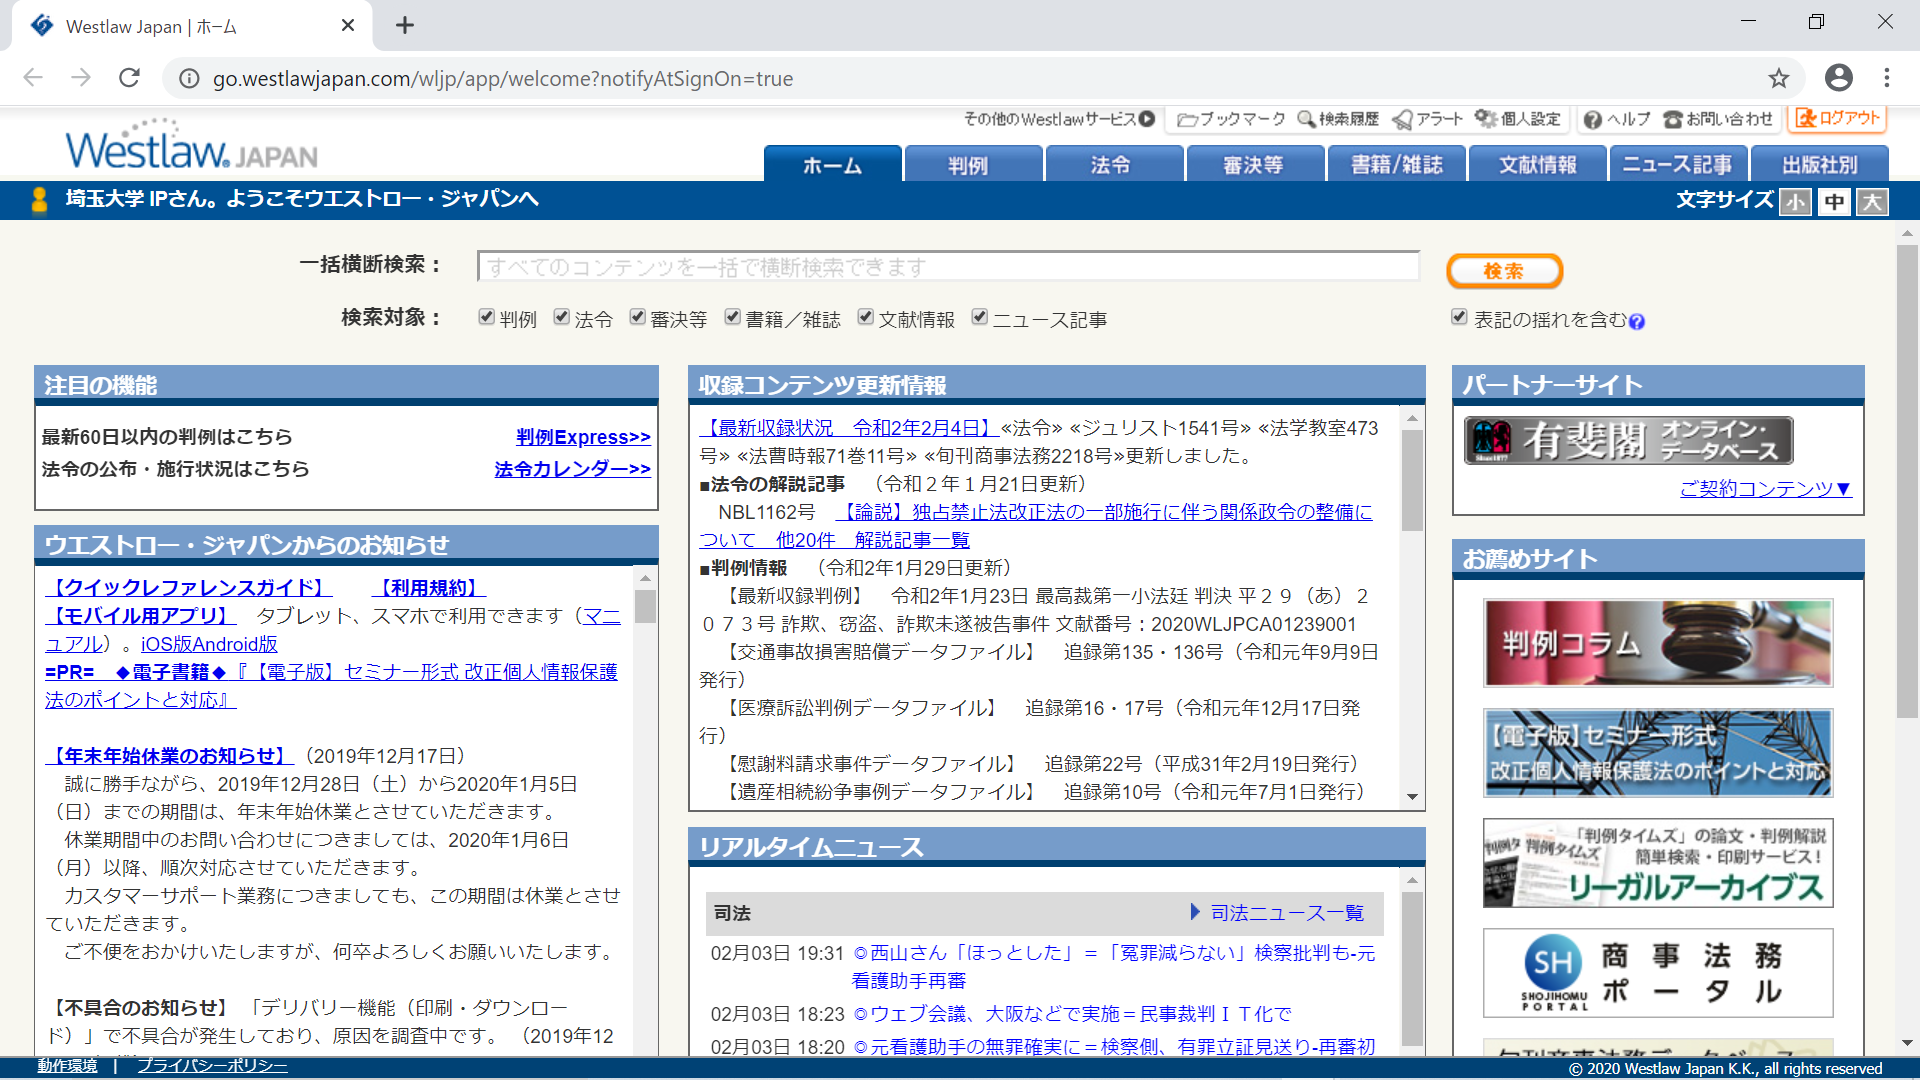
Task: Open 判例Express>> link
Action: pyautogui.click(x=583, y=437)
